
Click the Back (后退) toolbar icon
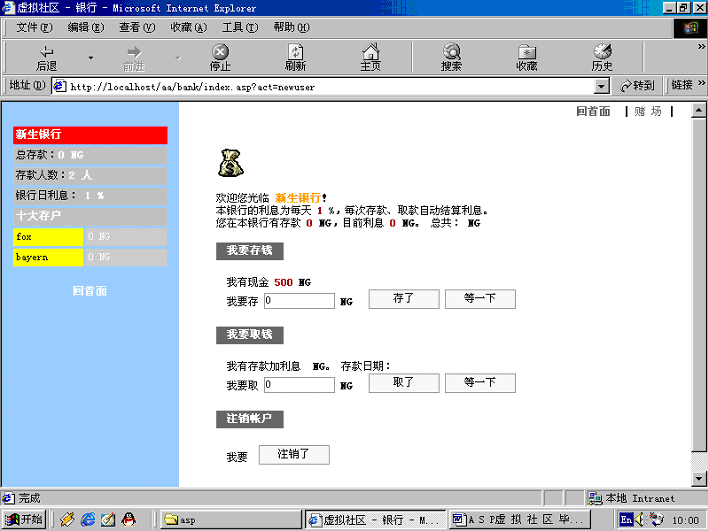47,57
